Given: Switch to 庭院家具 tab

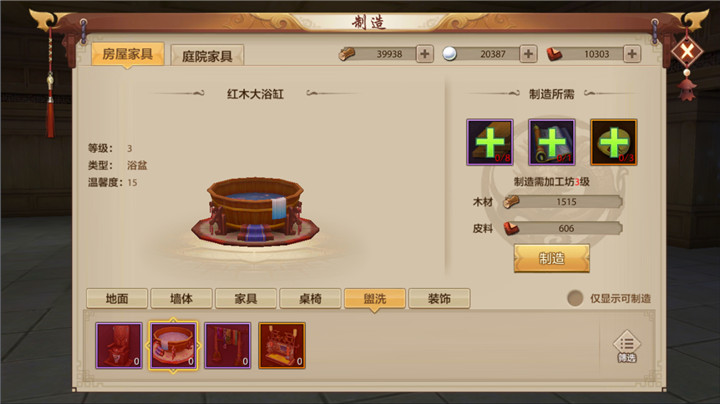Looking at the screenshot, I should point(207,56).
